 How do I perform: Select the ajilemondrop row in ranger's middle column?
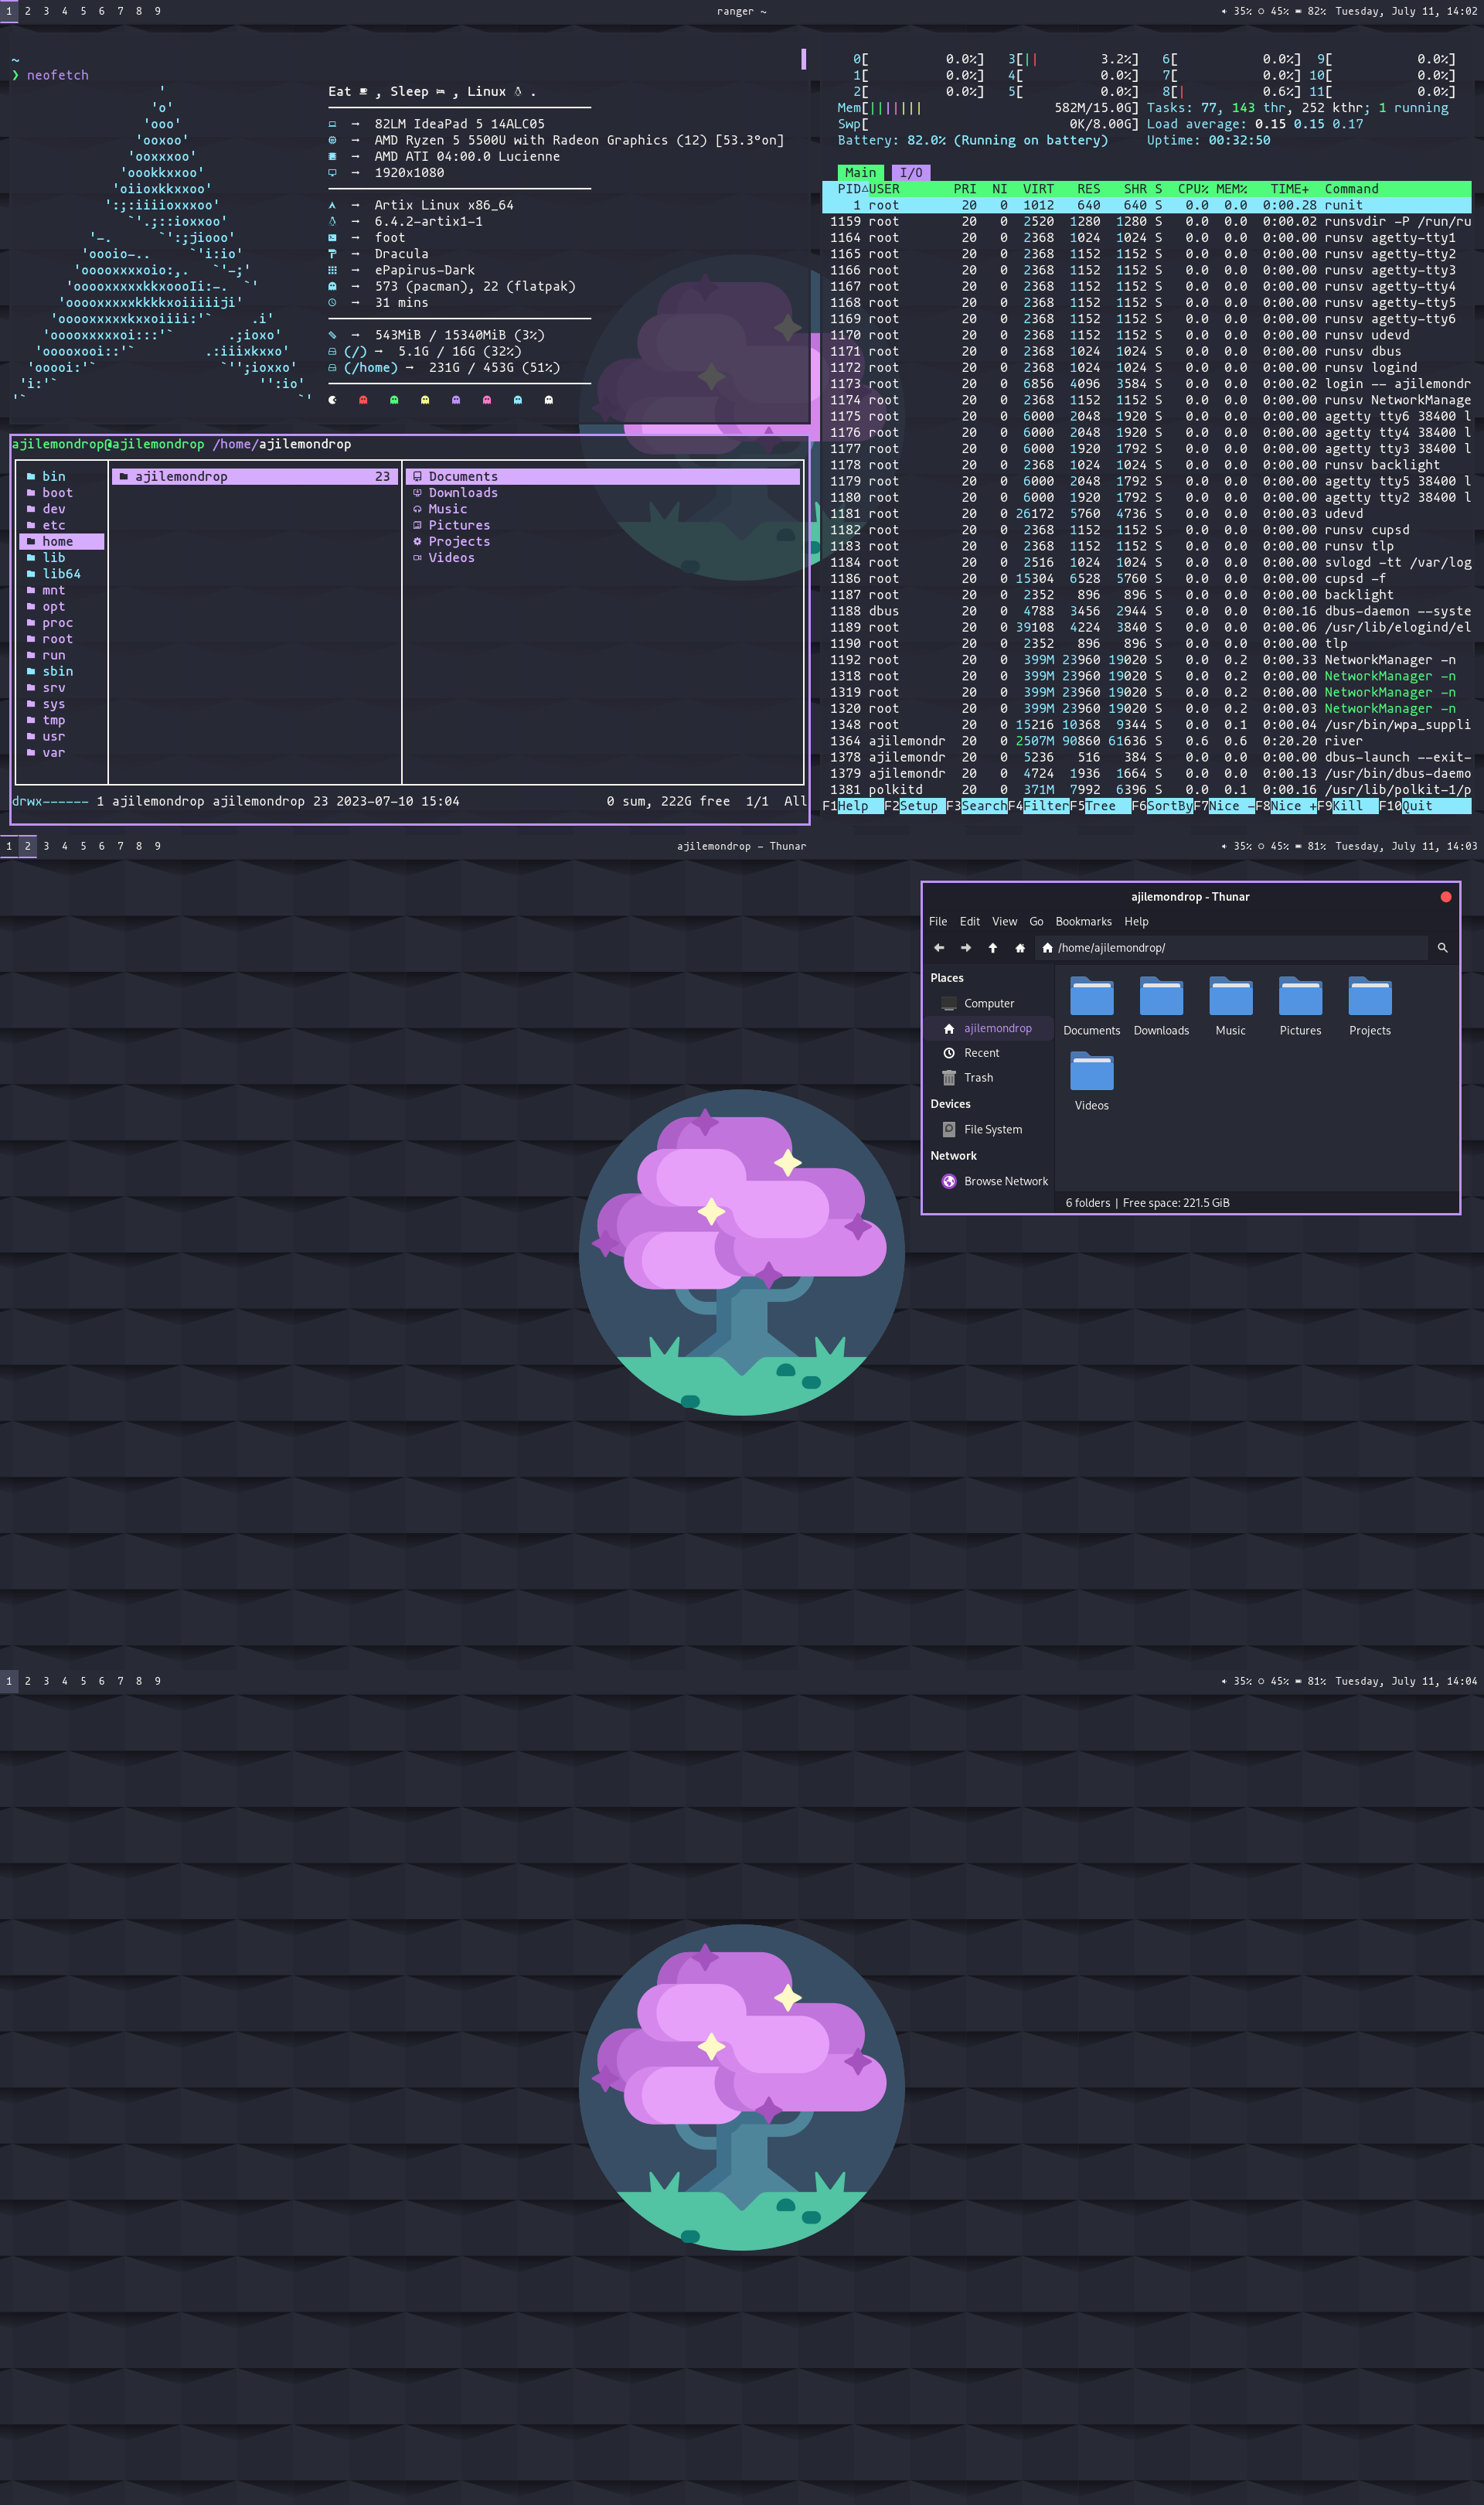[255, 476]
